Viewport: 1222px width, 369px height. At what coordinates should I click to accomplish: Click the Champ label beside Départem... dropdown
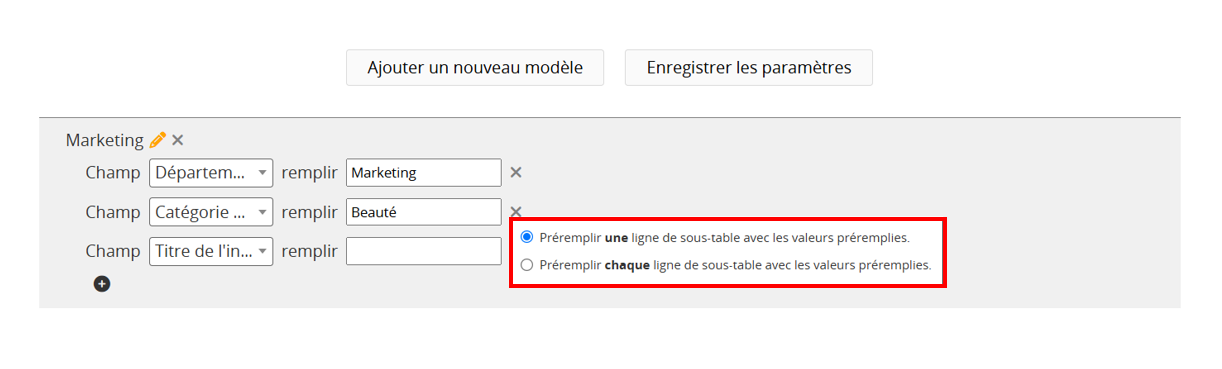point(113,173)
